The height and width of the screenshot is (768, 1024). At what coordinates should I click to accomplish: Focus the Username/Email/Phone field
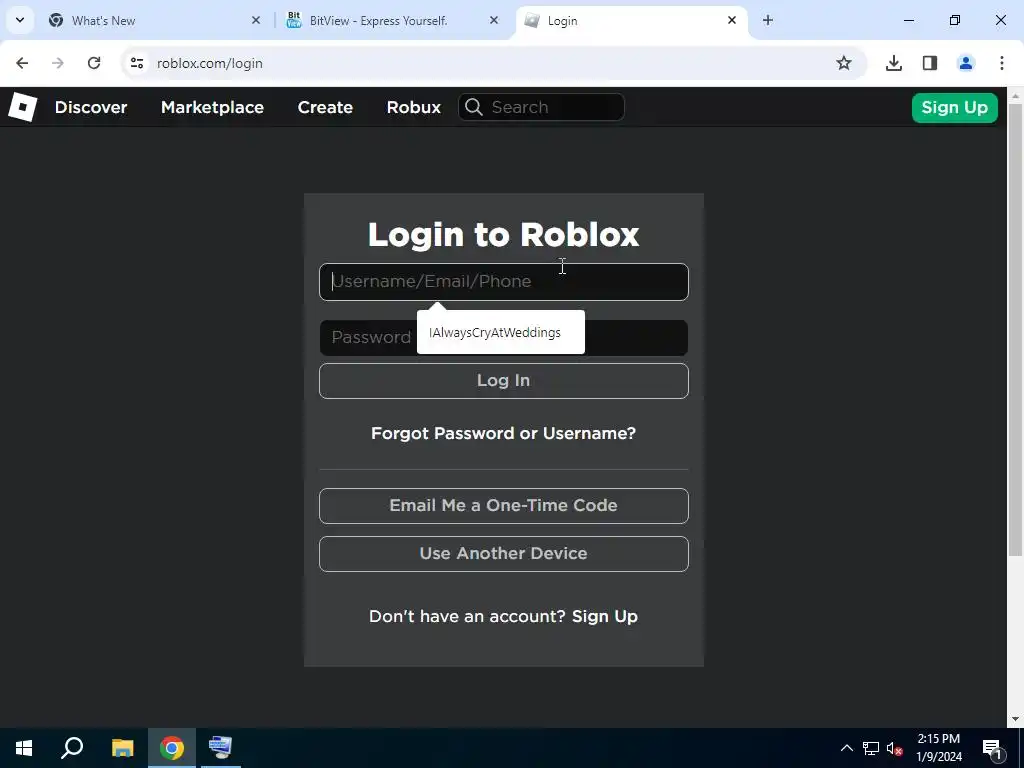(504, 281)
